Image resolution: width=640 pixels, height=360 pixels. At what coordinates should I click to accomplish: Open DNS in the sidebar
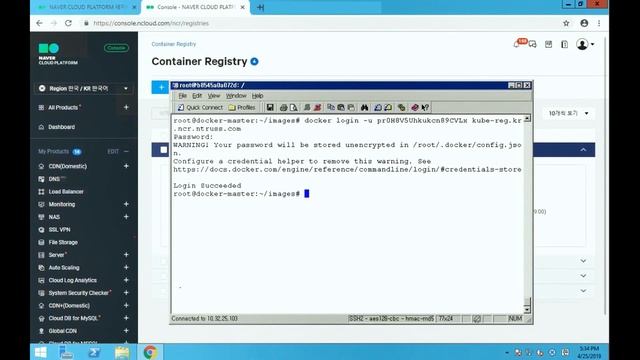(53, 179)
